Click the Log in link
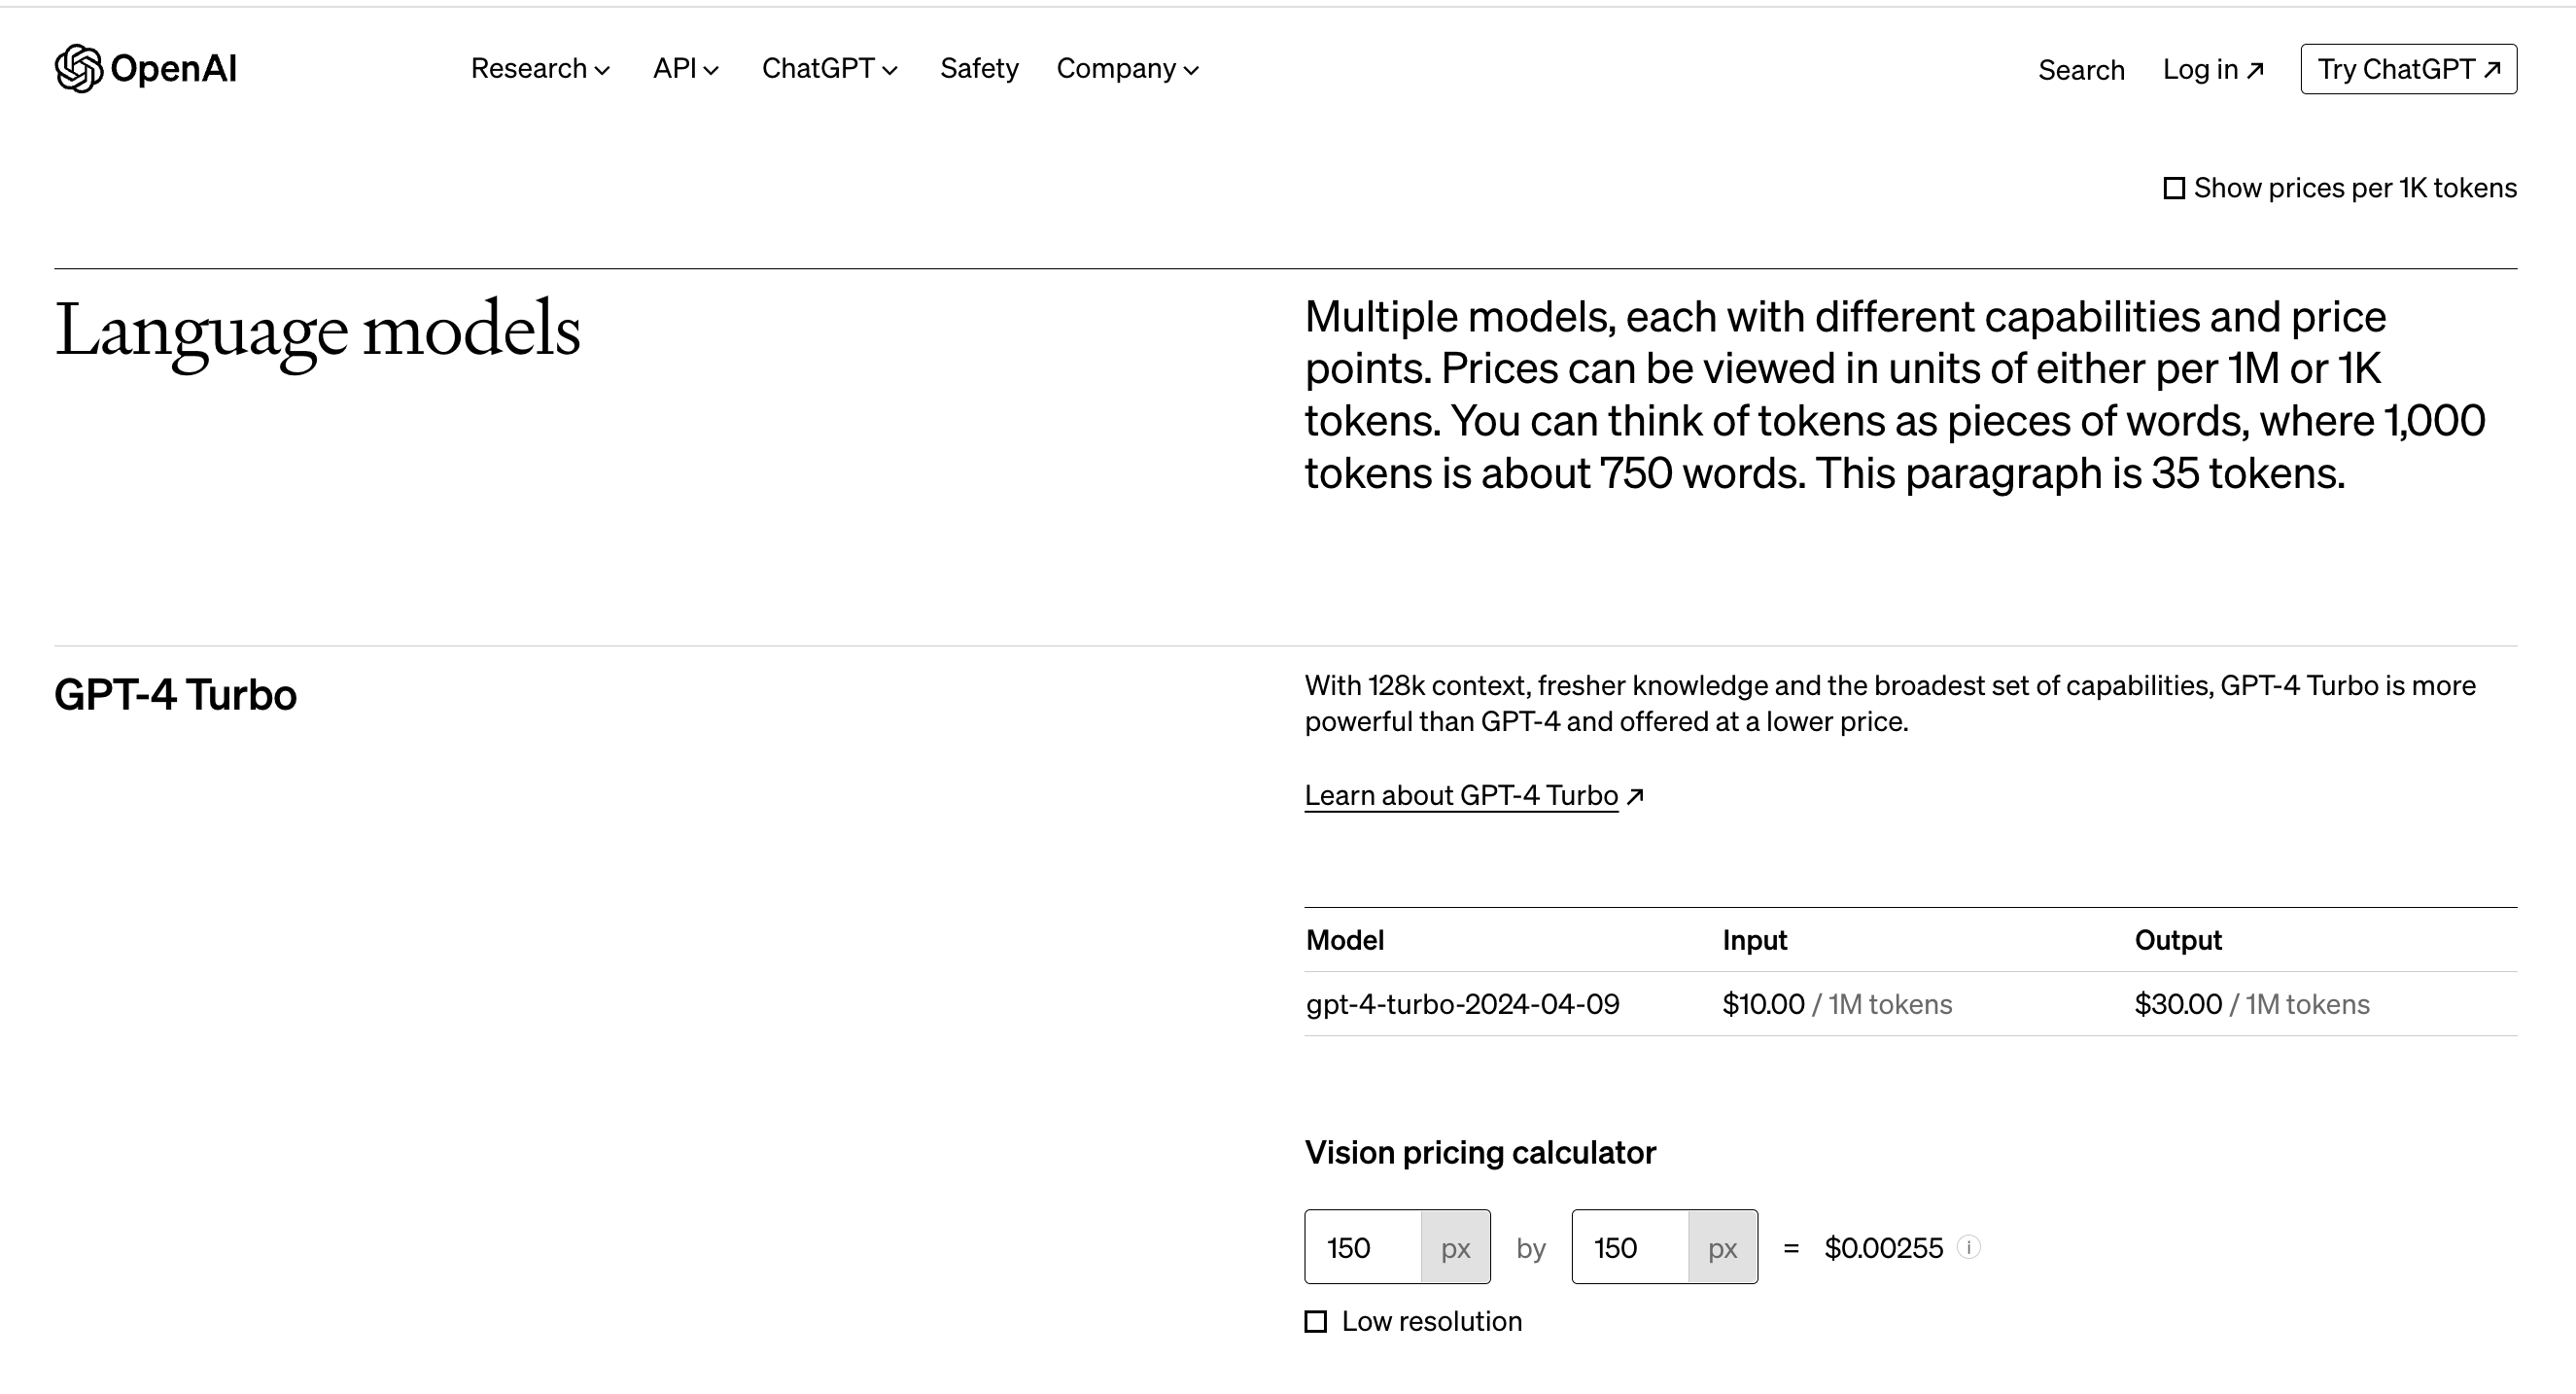This screenshot has height=1394, width=2576. (x=2213, y=70)
